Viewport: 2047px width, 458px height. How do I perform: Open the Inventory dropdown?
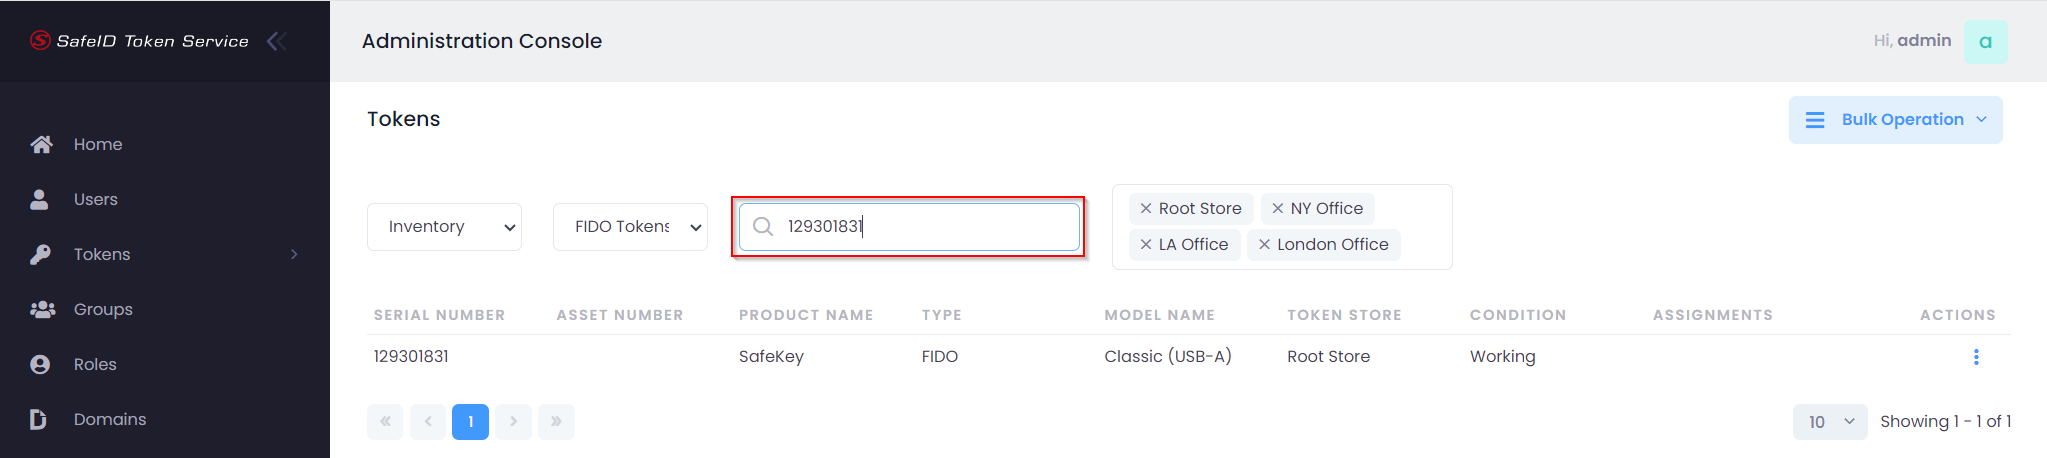click(x=444, y=227)
